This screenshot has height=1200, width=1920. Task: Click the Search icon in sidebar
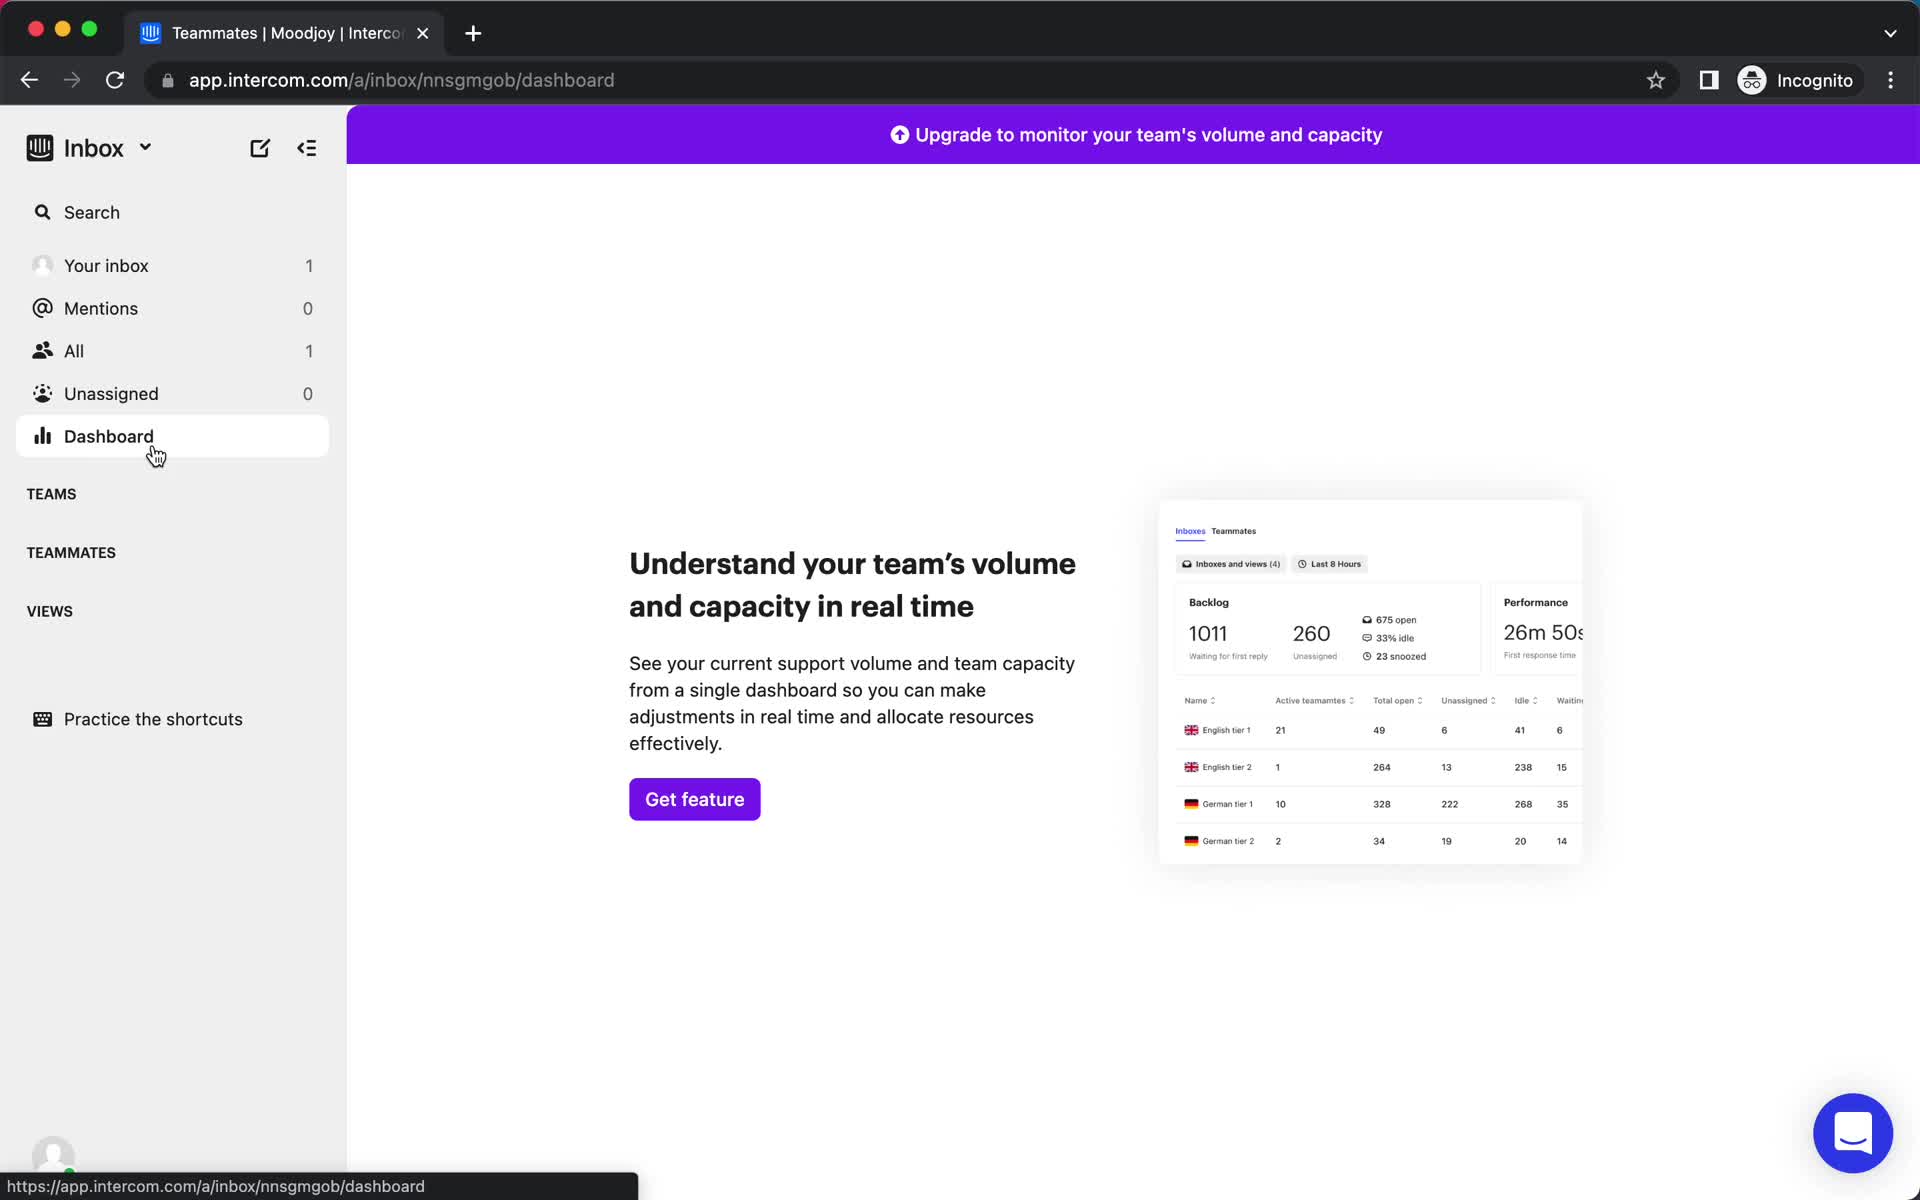coord(43,212)
